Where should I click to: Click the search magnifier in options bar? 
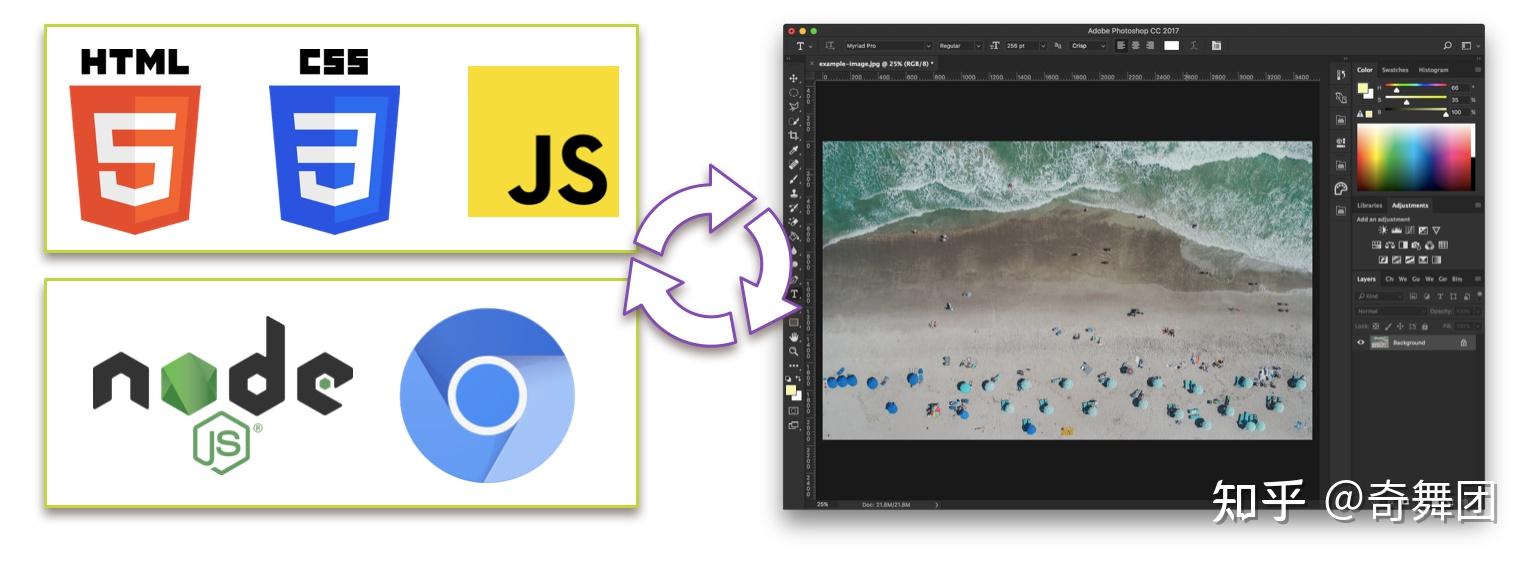tap(1448, 46)
